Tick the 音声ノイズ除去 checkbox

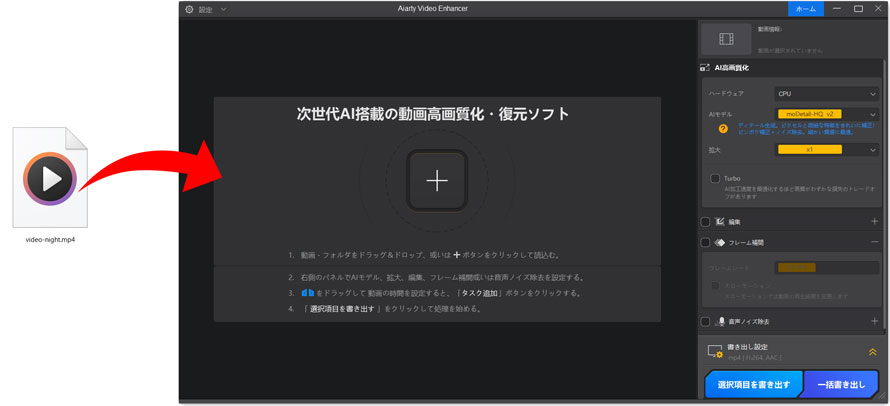coord(705,321)
